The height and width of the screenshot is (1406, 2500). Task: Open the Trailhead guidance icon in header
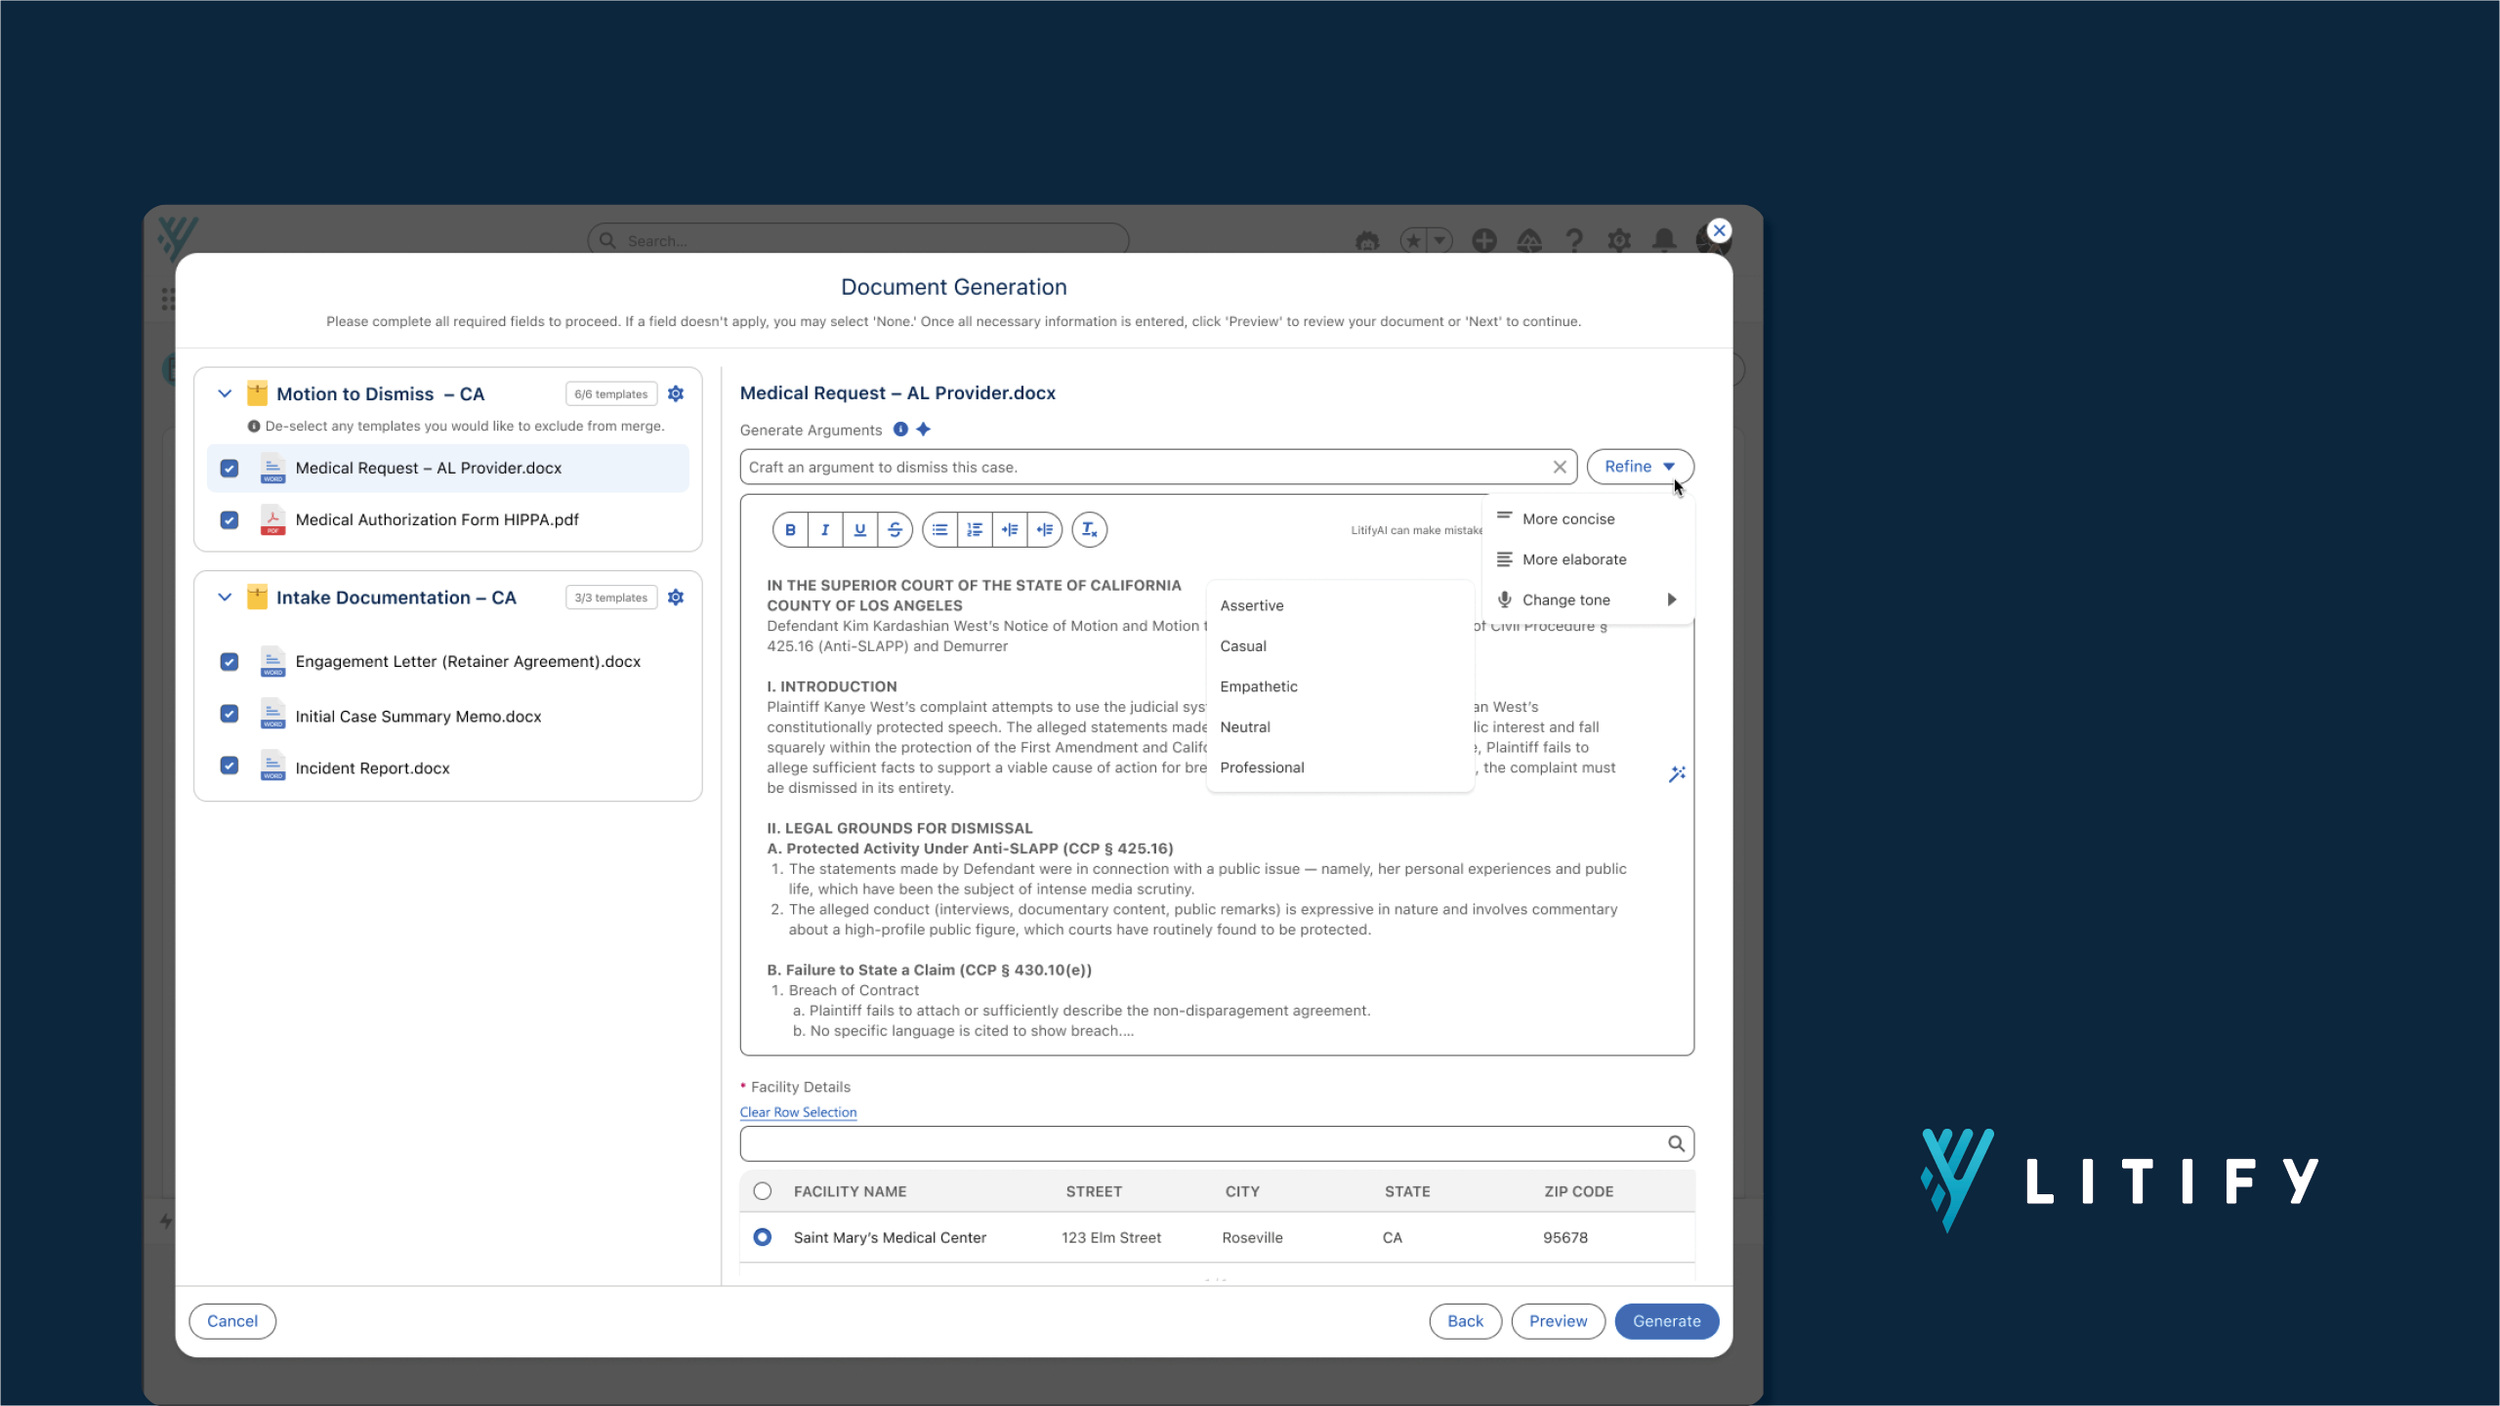pyautogui.click(x=1529, y=241)
